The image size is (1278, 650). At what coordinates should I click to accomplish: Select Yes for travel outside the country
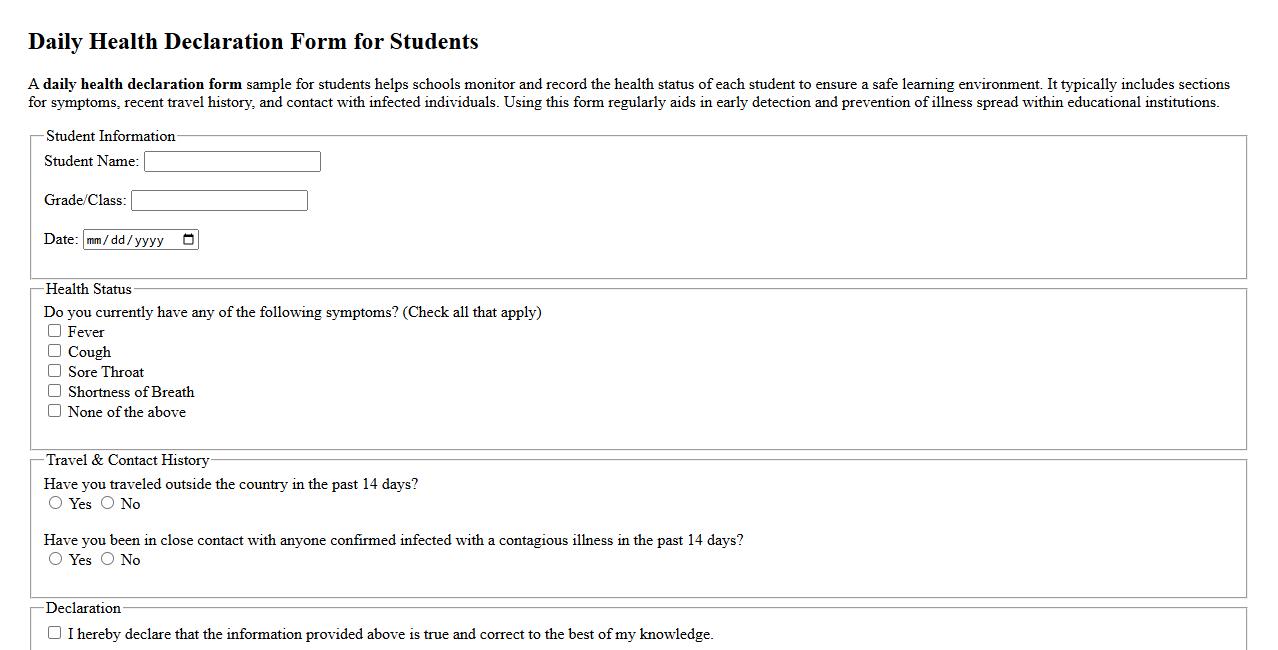point(56,503)
